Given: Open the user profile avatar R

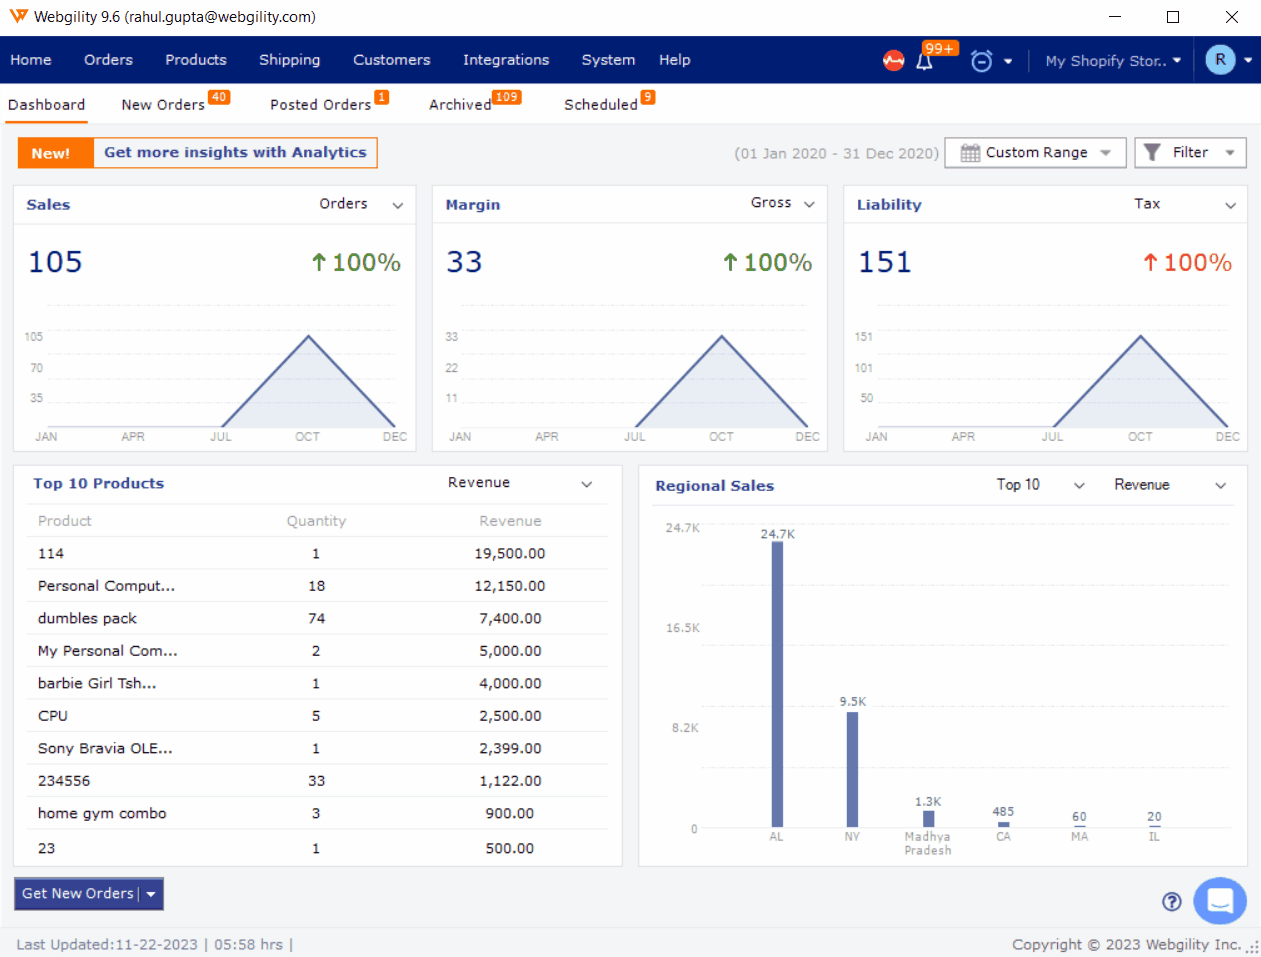Looking at the screenshot, I should click(1220, 60).
